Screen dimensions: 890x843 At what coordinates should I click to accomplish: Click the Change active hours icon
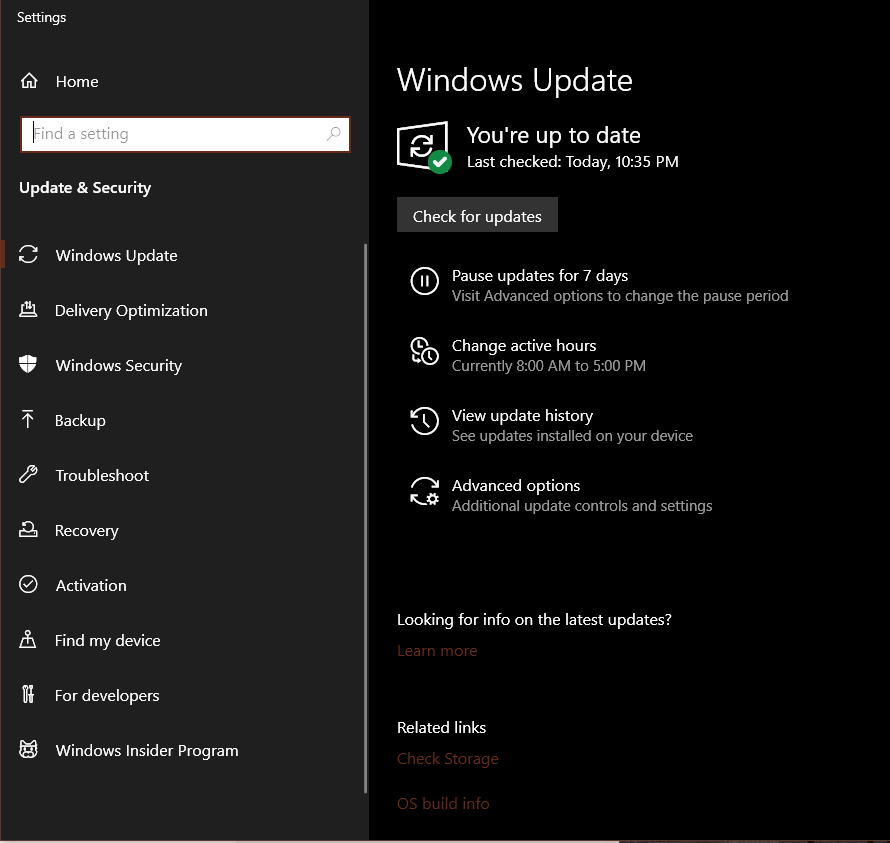pyautogui.click(x=424, y=351)
